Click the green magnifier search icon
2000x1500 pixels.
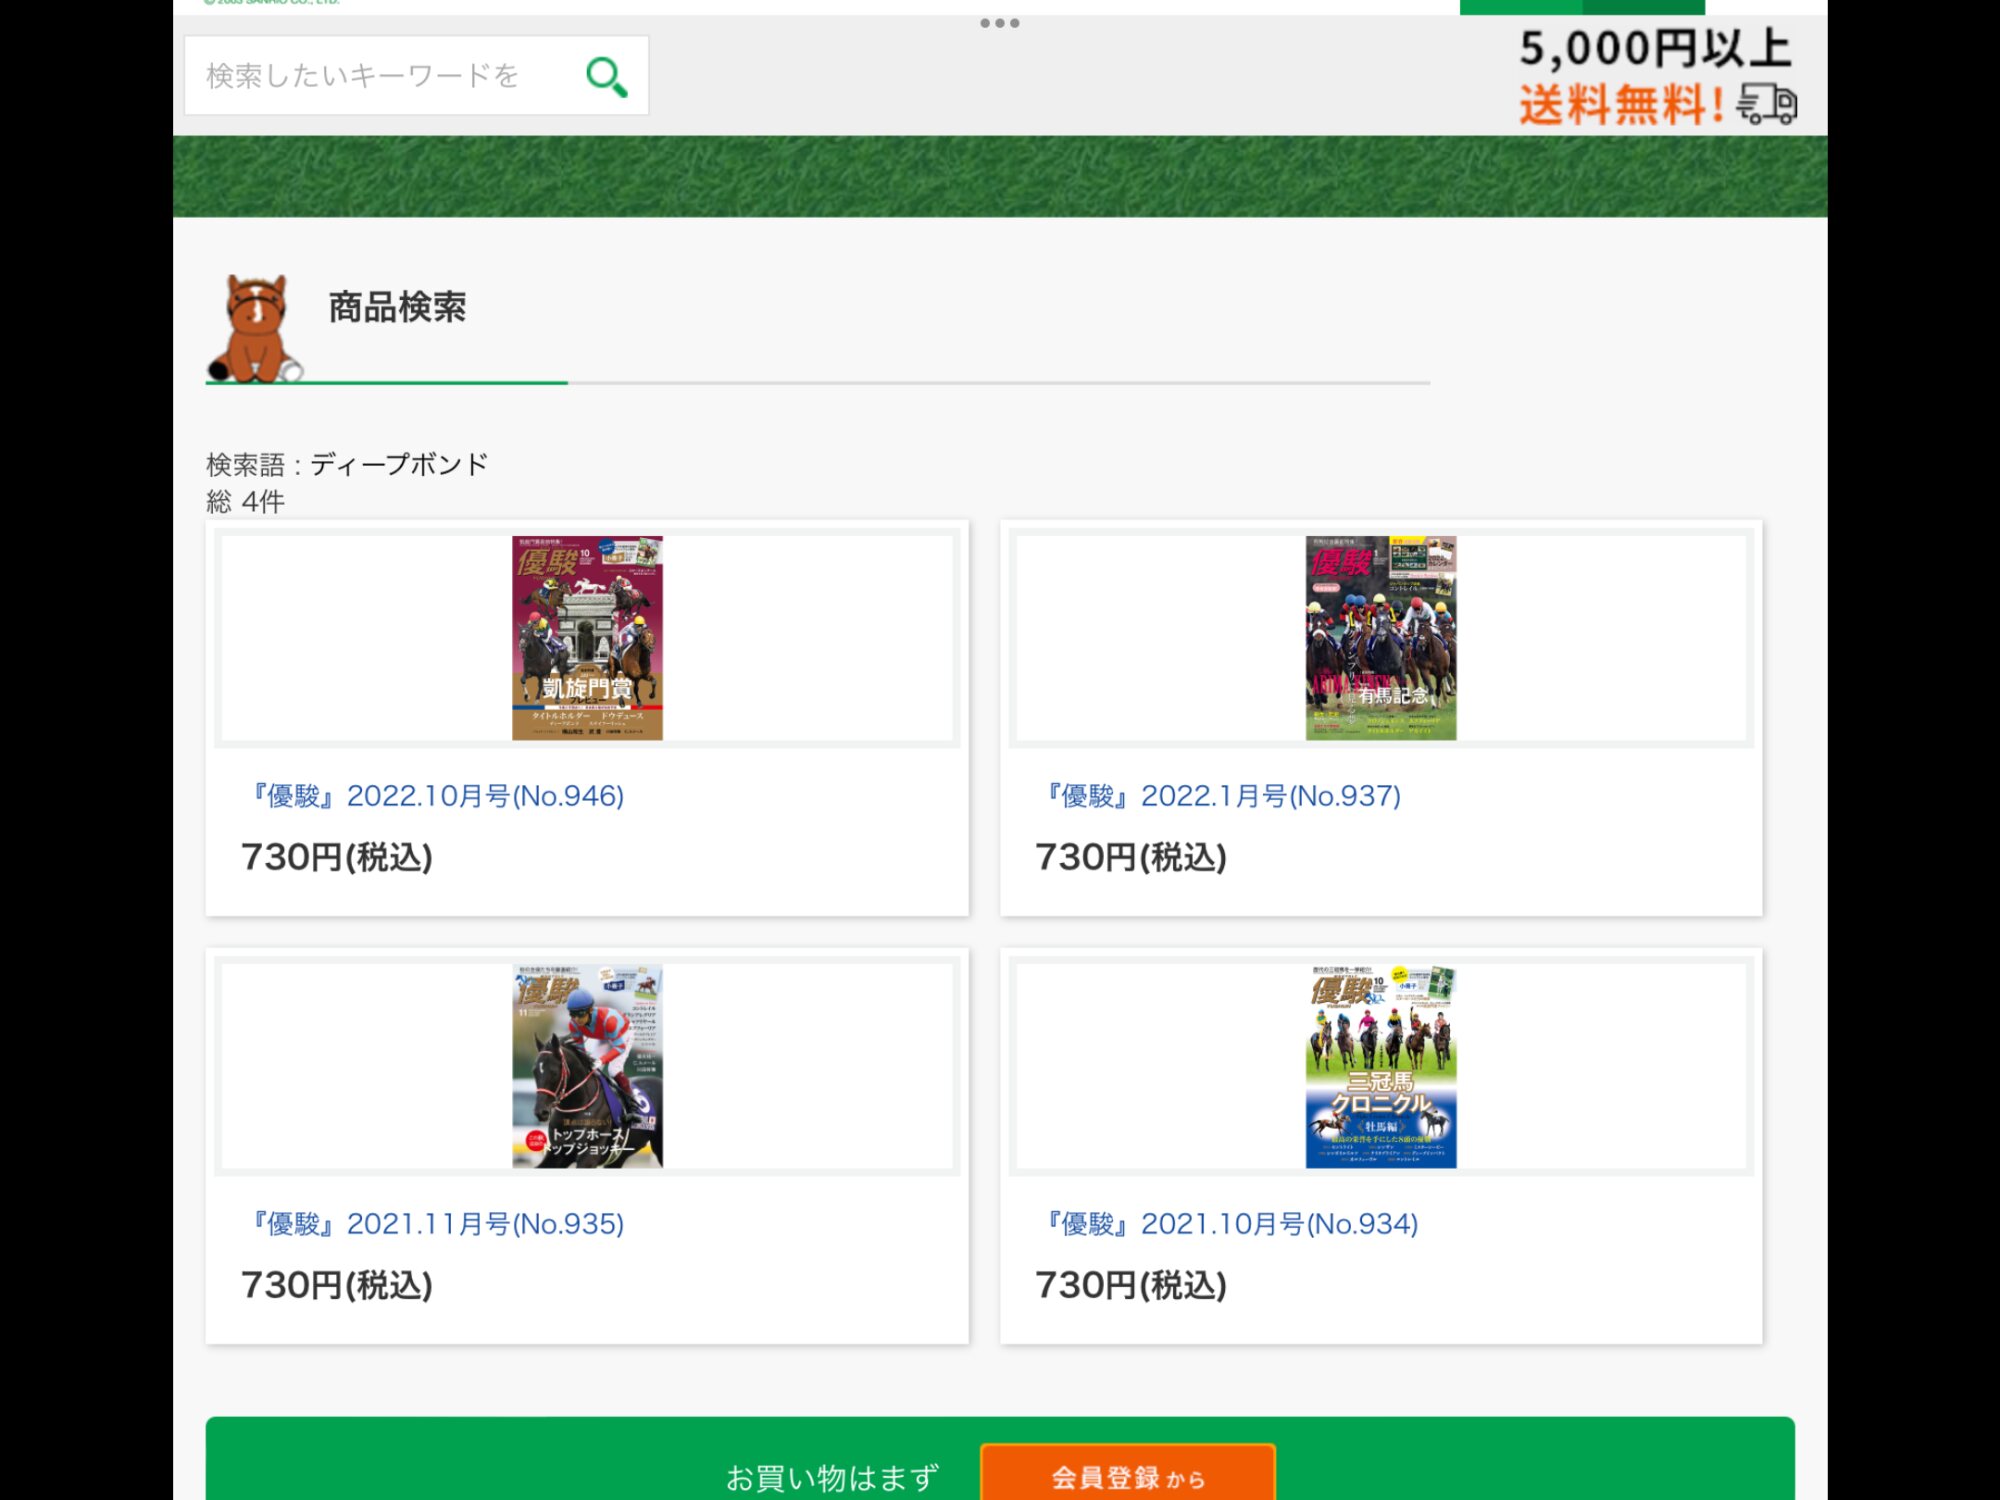tap(606, 76)
